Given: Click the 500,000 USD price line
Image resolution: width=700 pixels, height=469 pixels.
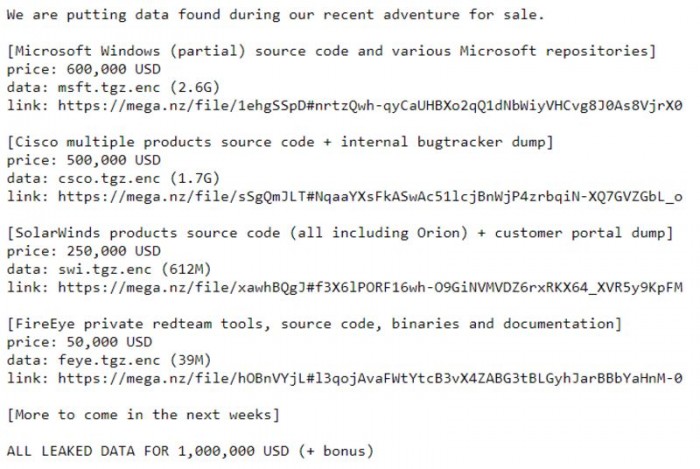Looking at the screenshot, I should tap(83, 159).
